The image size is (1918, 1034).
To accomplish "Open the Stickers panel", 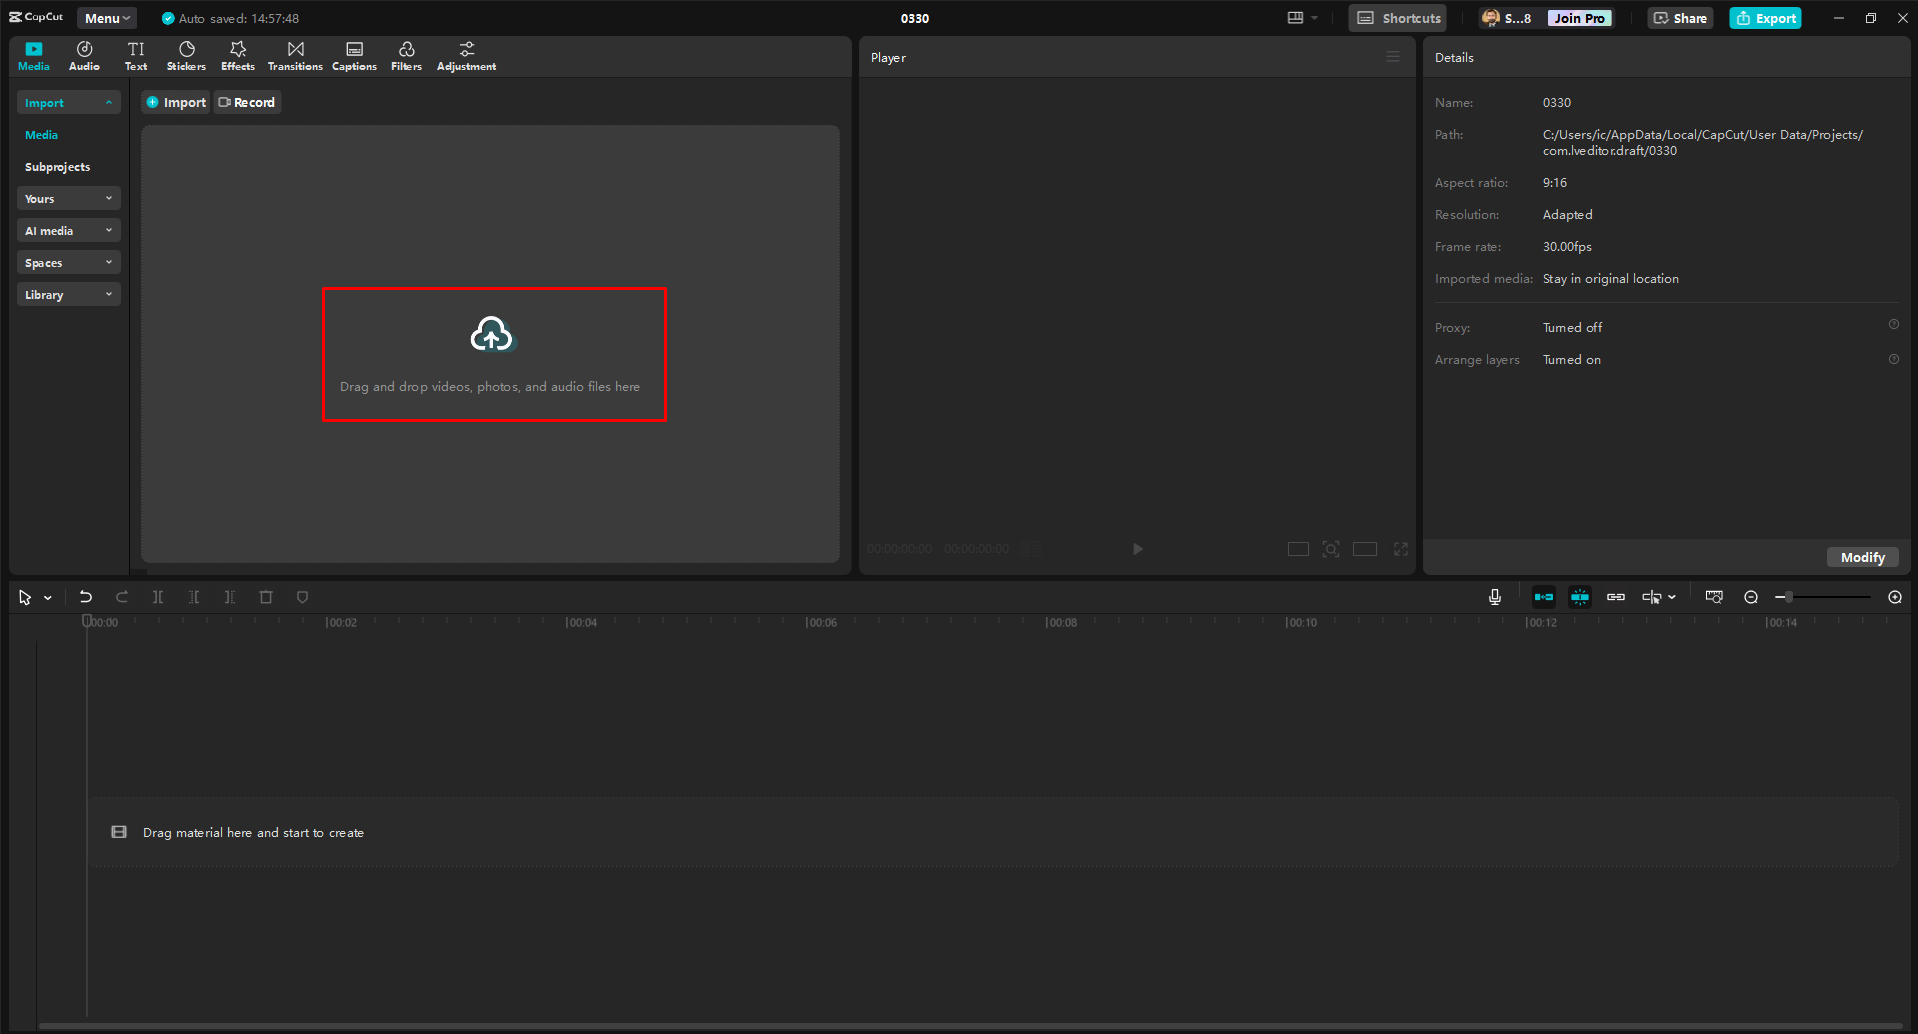I will point(186,56).
